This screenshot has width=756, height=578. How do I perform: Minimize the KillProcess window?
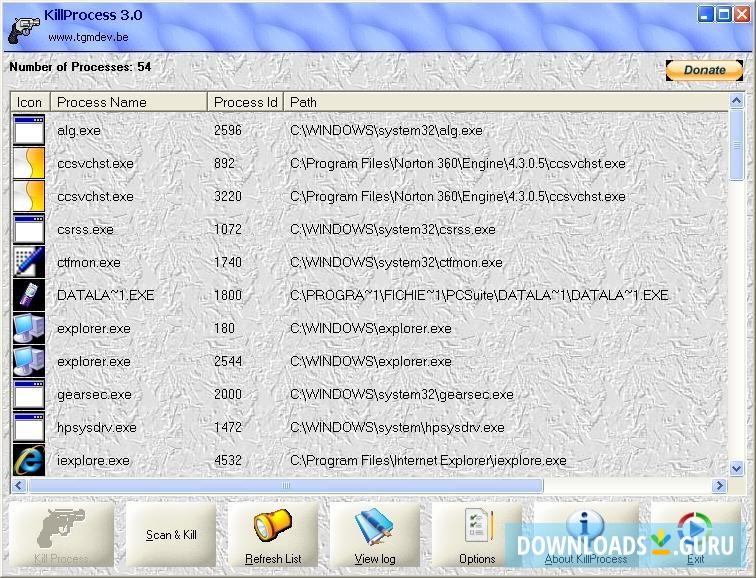pos(705,14)
